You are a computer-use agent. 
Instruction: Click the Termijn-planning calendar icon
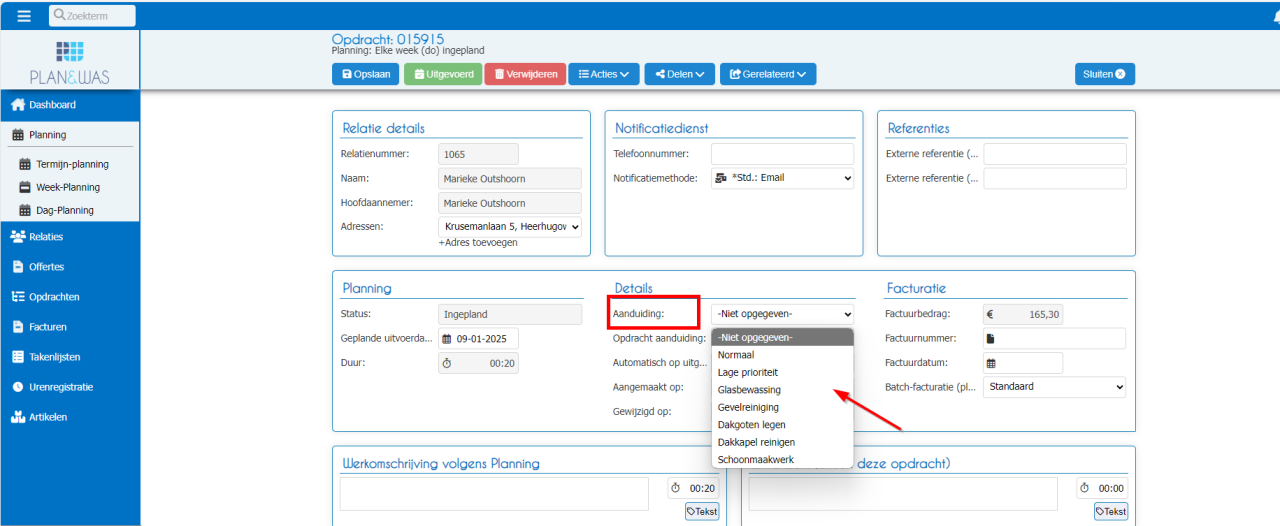click(26, 164)
